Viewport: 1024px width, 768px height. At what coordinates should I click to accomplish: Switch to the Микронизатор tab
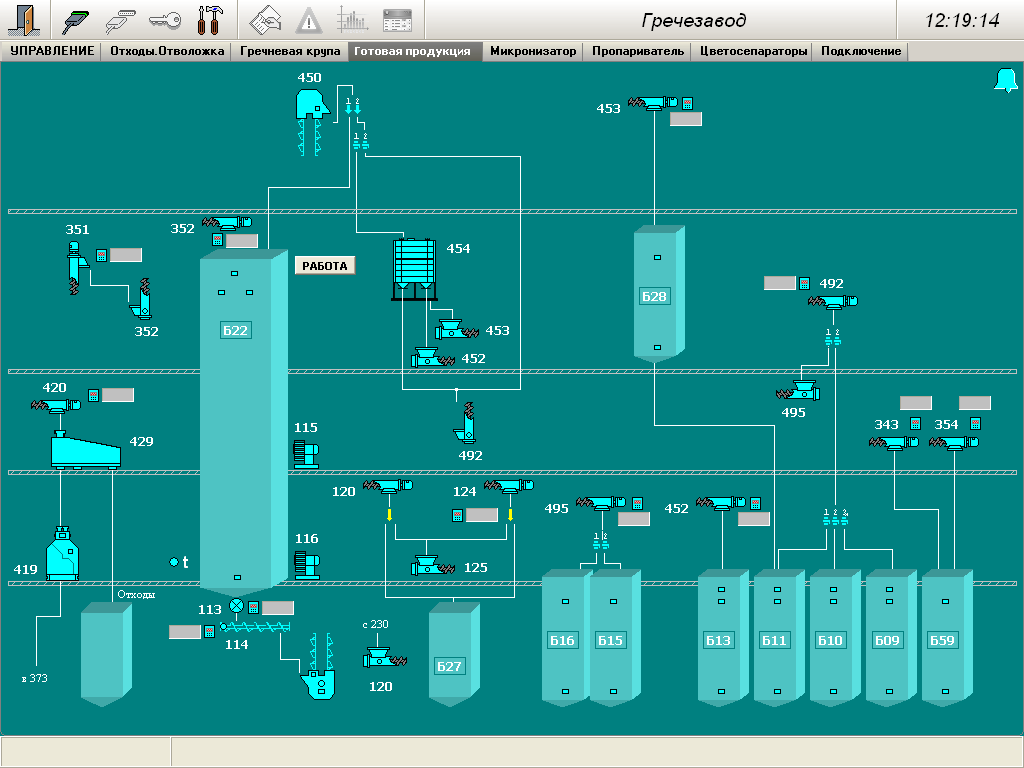tap(533, 51)
